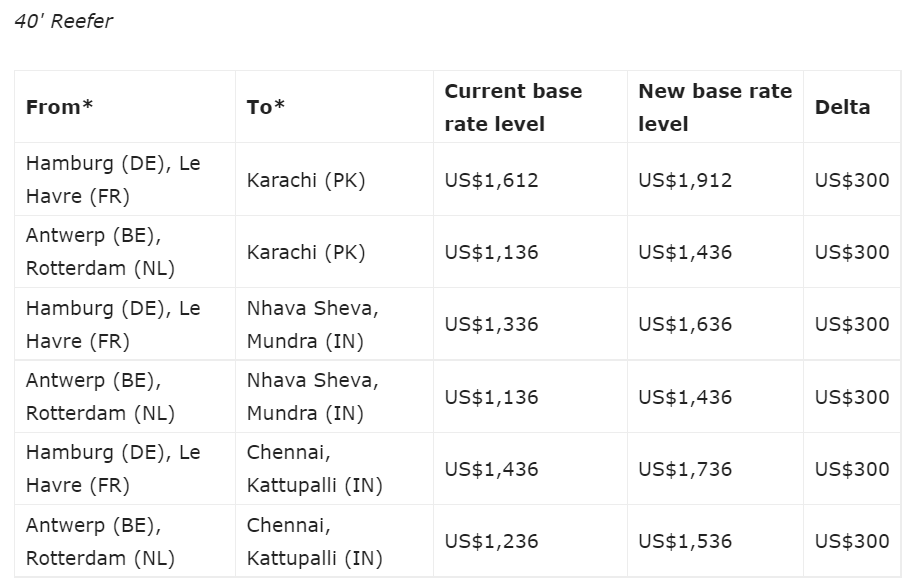Select the US$1,336 current base rate
Viewport: 921px width, 578px height.
click(x=491, y=324)
